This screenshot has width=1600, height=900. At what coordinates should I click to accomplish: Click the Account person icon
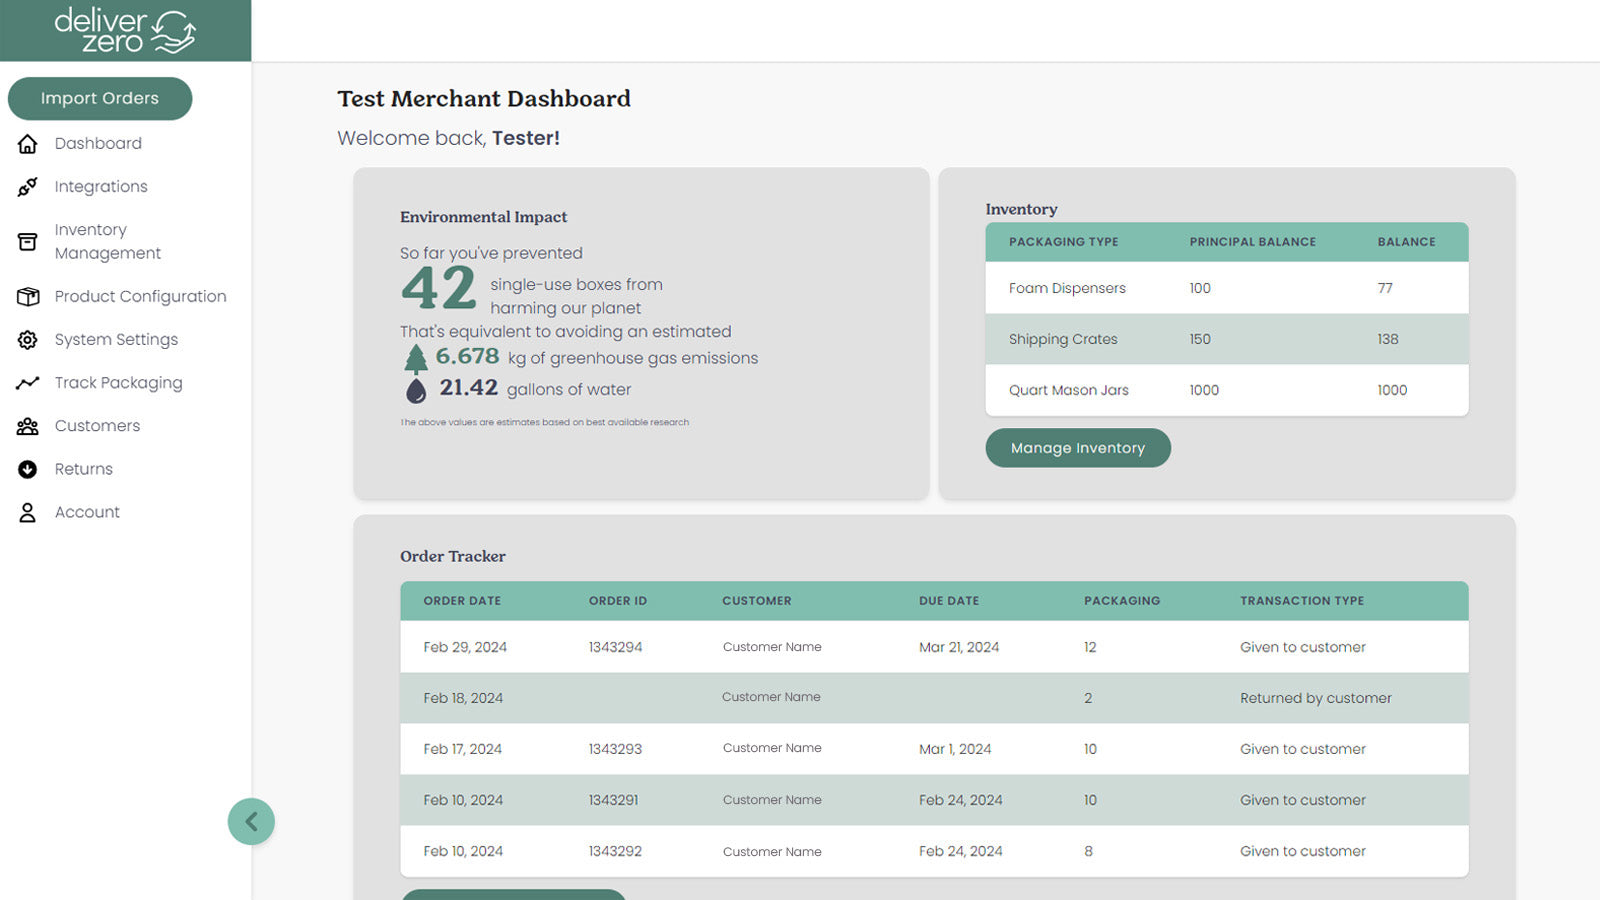(28, 512)
